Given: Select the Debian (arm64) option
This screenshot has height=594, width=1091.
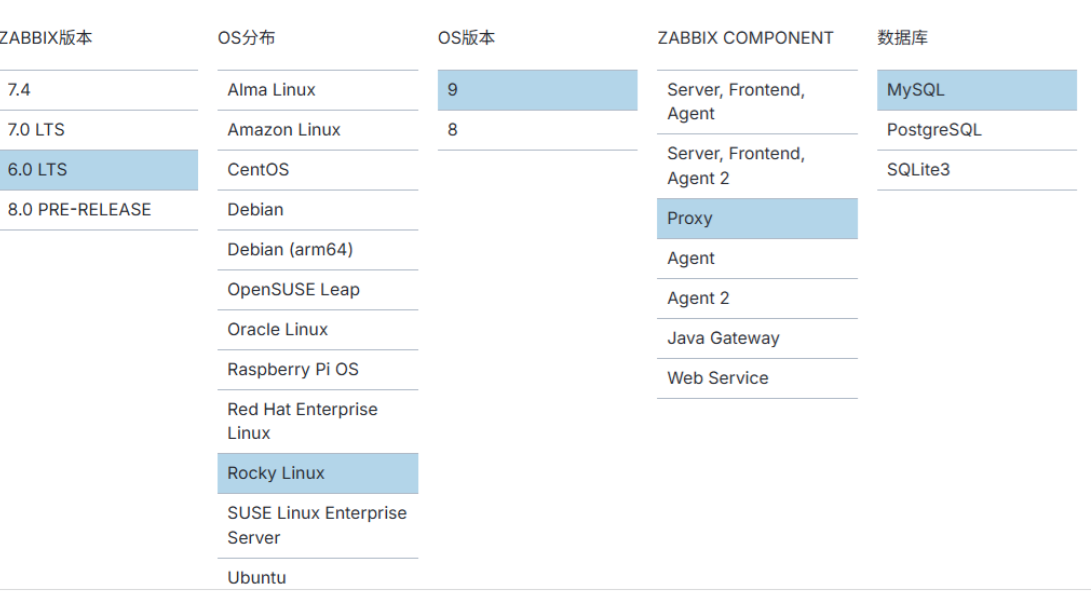Looking at the screenshot, I should [317, 250].
